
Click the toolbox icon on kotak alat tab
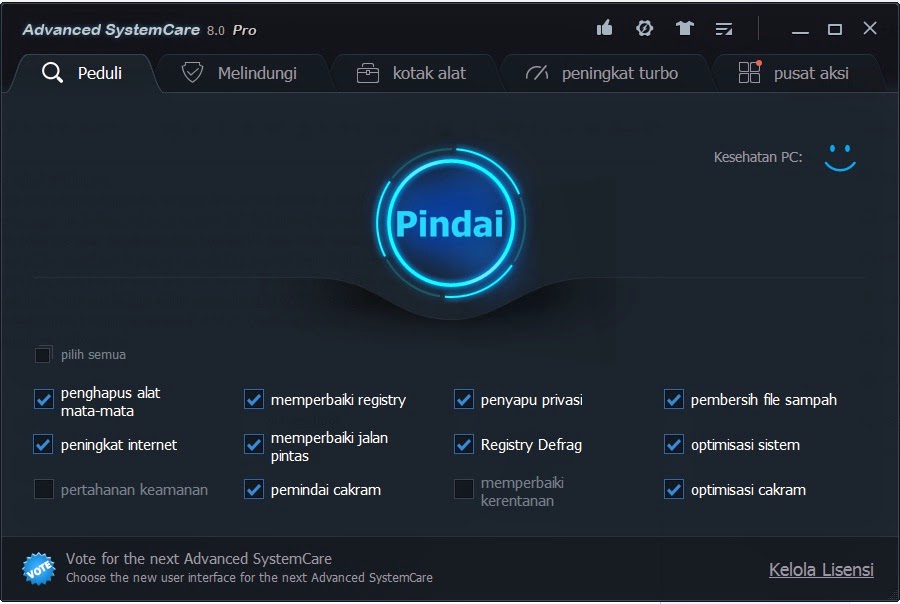[x=368, y=73]
